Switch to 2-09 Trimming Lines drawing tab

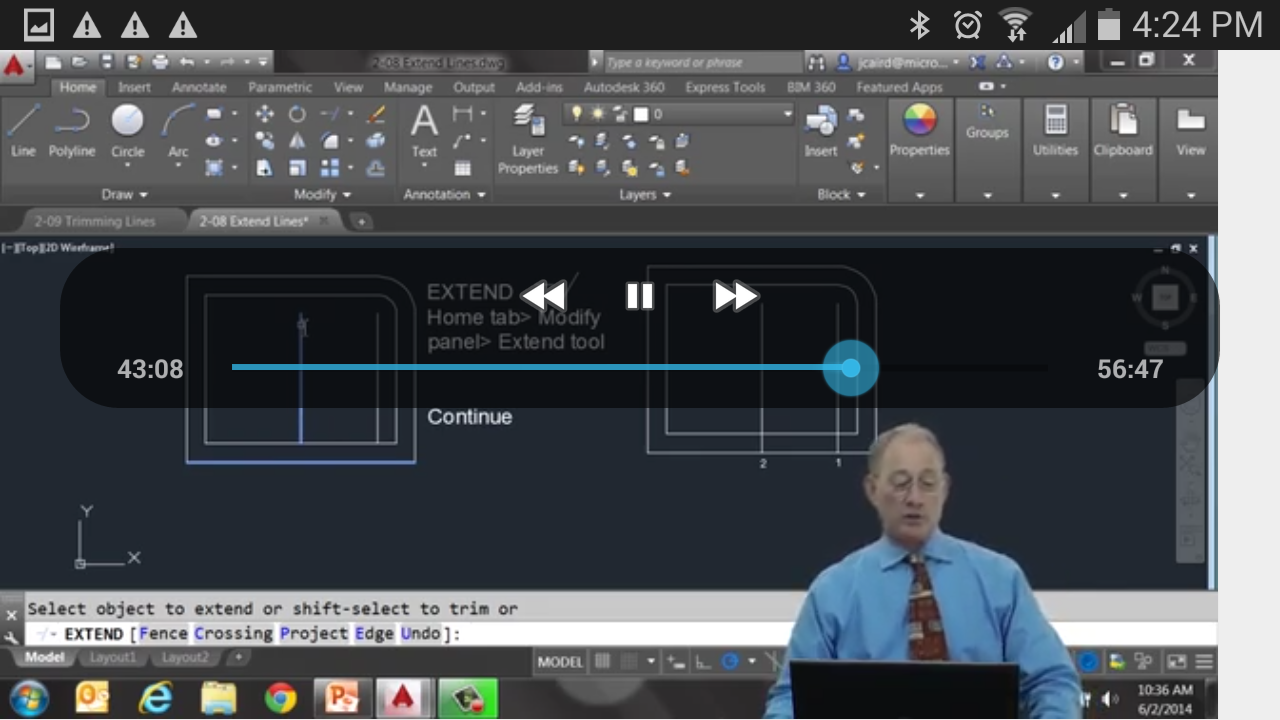pyautogui.click(x=95, y=221)
